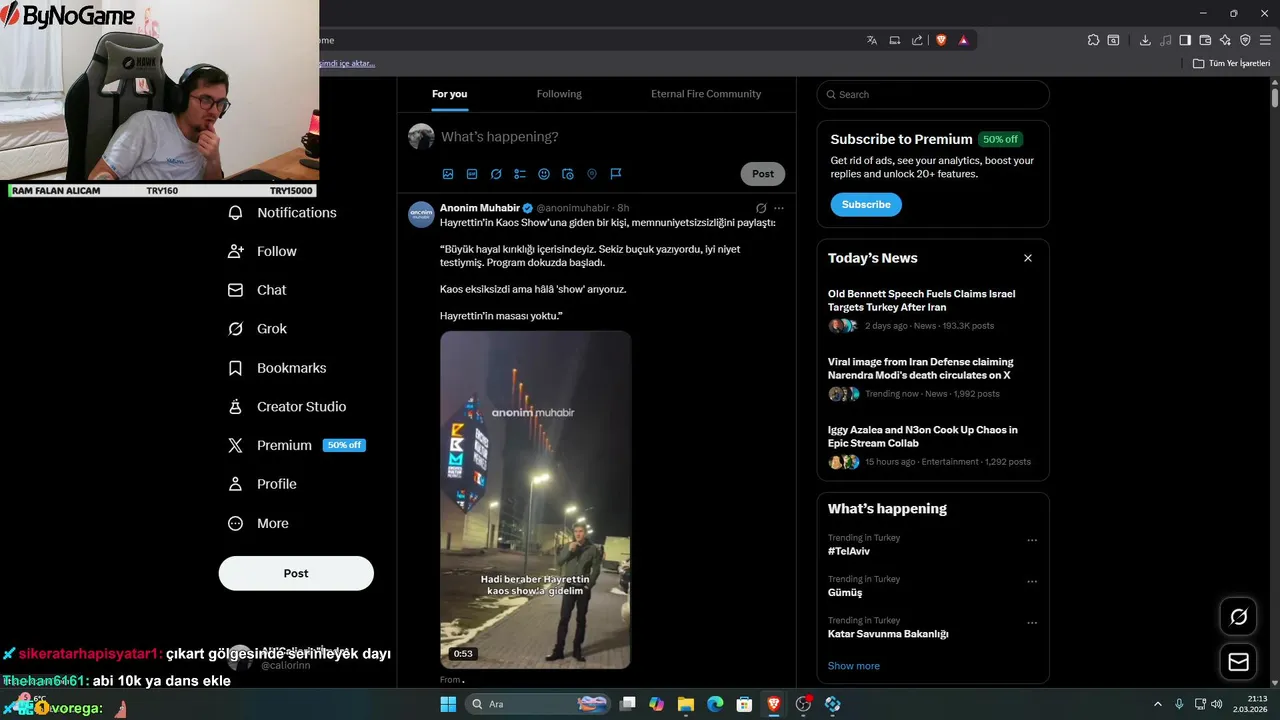Viewport: 1280px width, 720px height.
Task: Open the emoji picker in composer
Action: click(x=544, y=174)
